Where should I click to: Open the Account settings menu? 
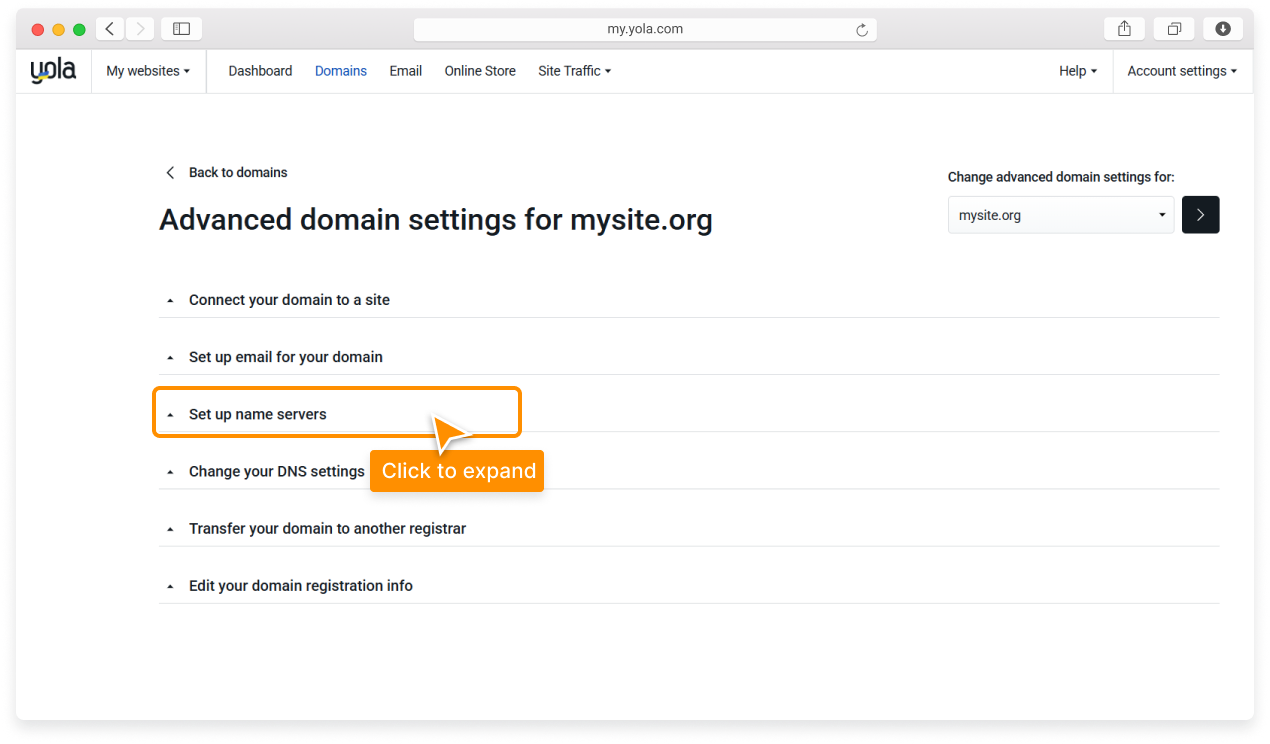point(1181,71)
